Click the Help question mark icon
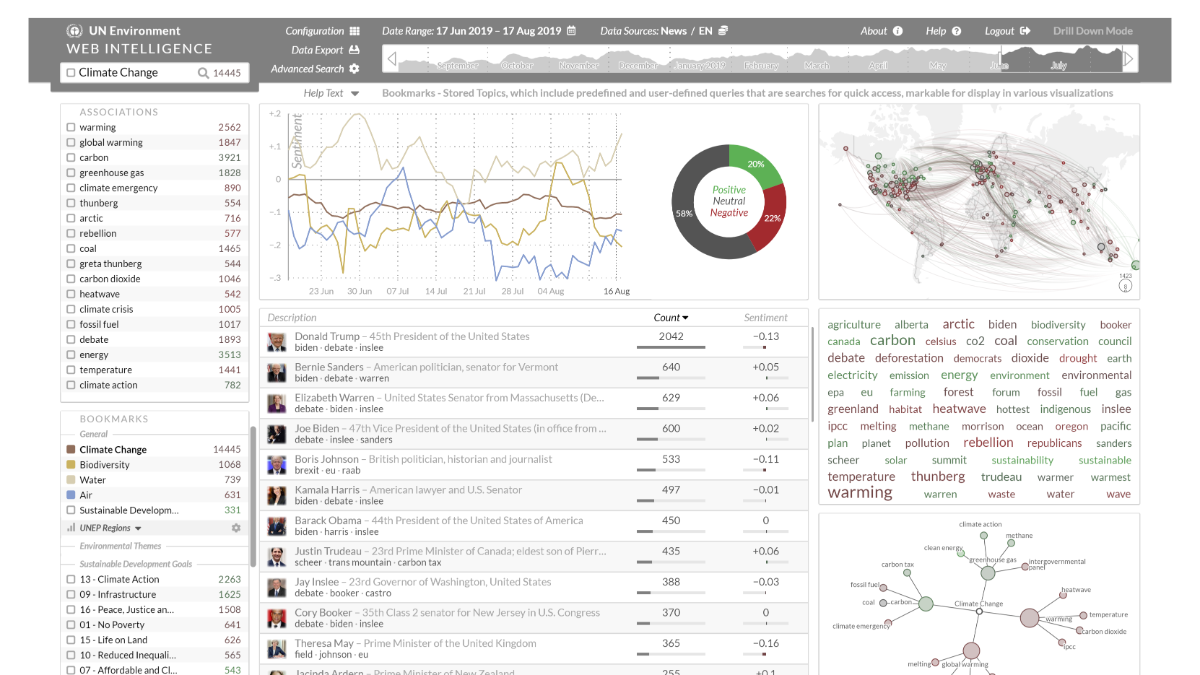The width and height of the screenshot is (1200, 675). point(957,31)
